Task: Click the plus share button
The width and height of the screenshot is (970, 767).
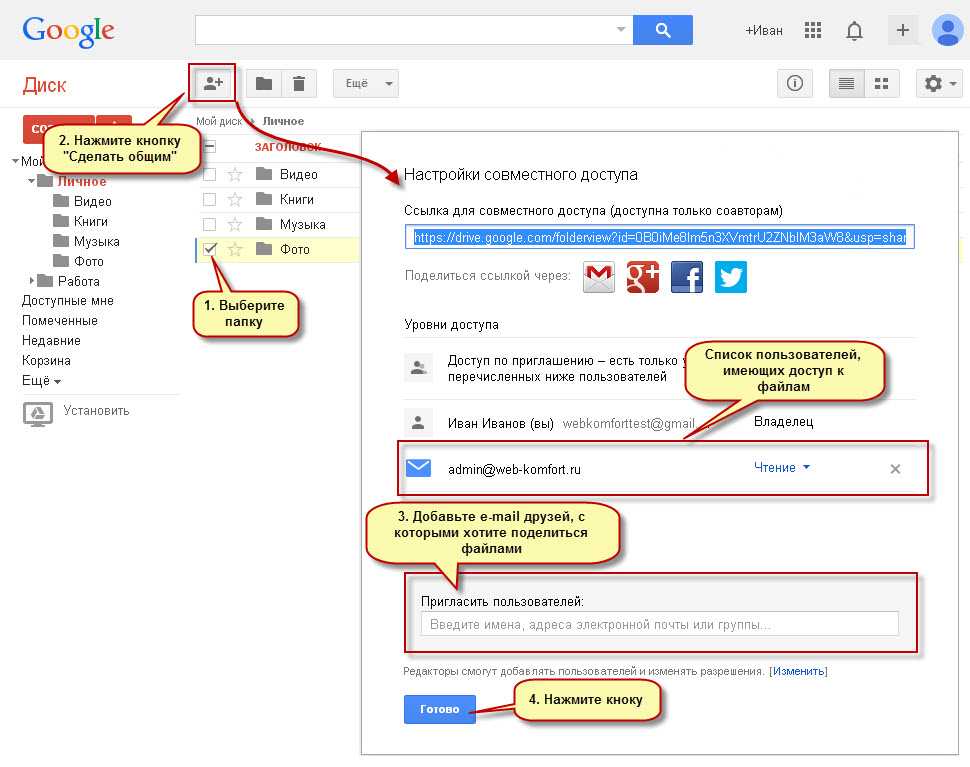Action: pos(903,30)
